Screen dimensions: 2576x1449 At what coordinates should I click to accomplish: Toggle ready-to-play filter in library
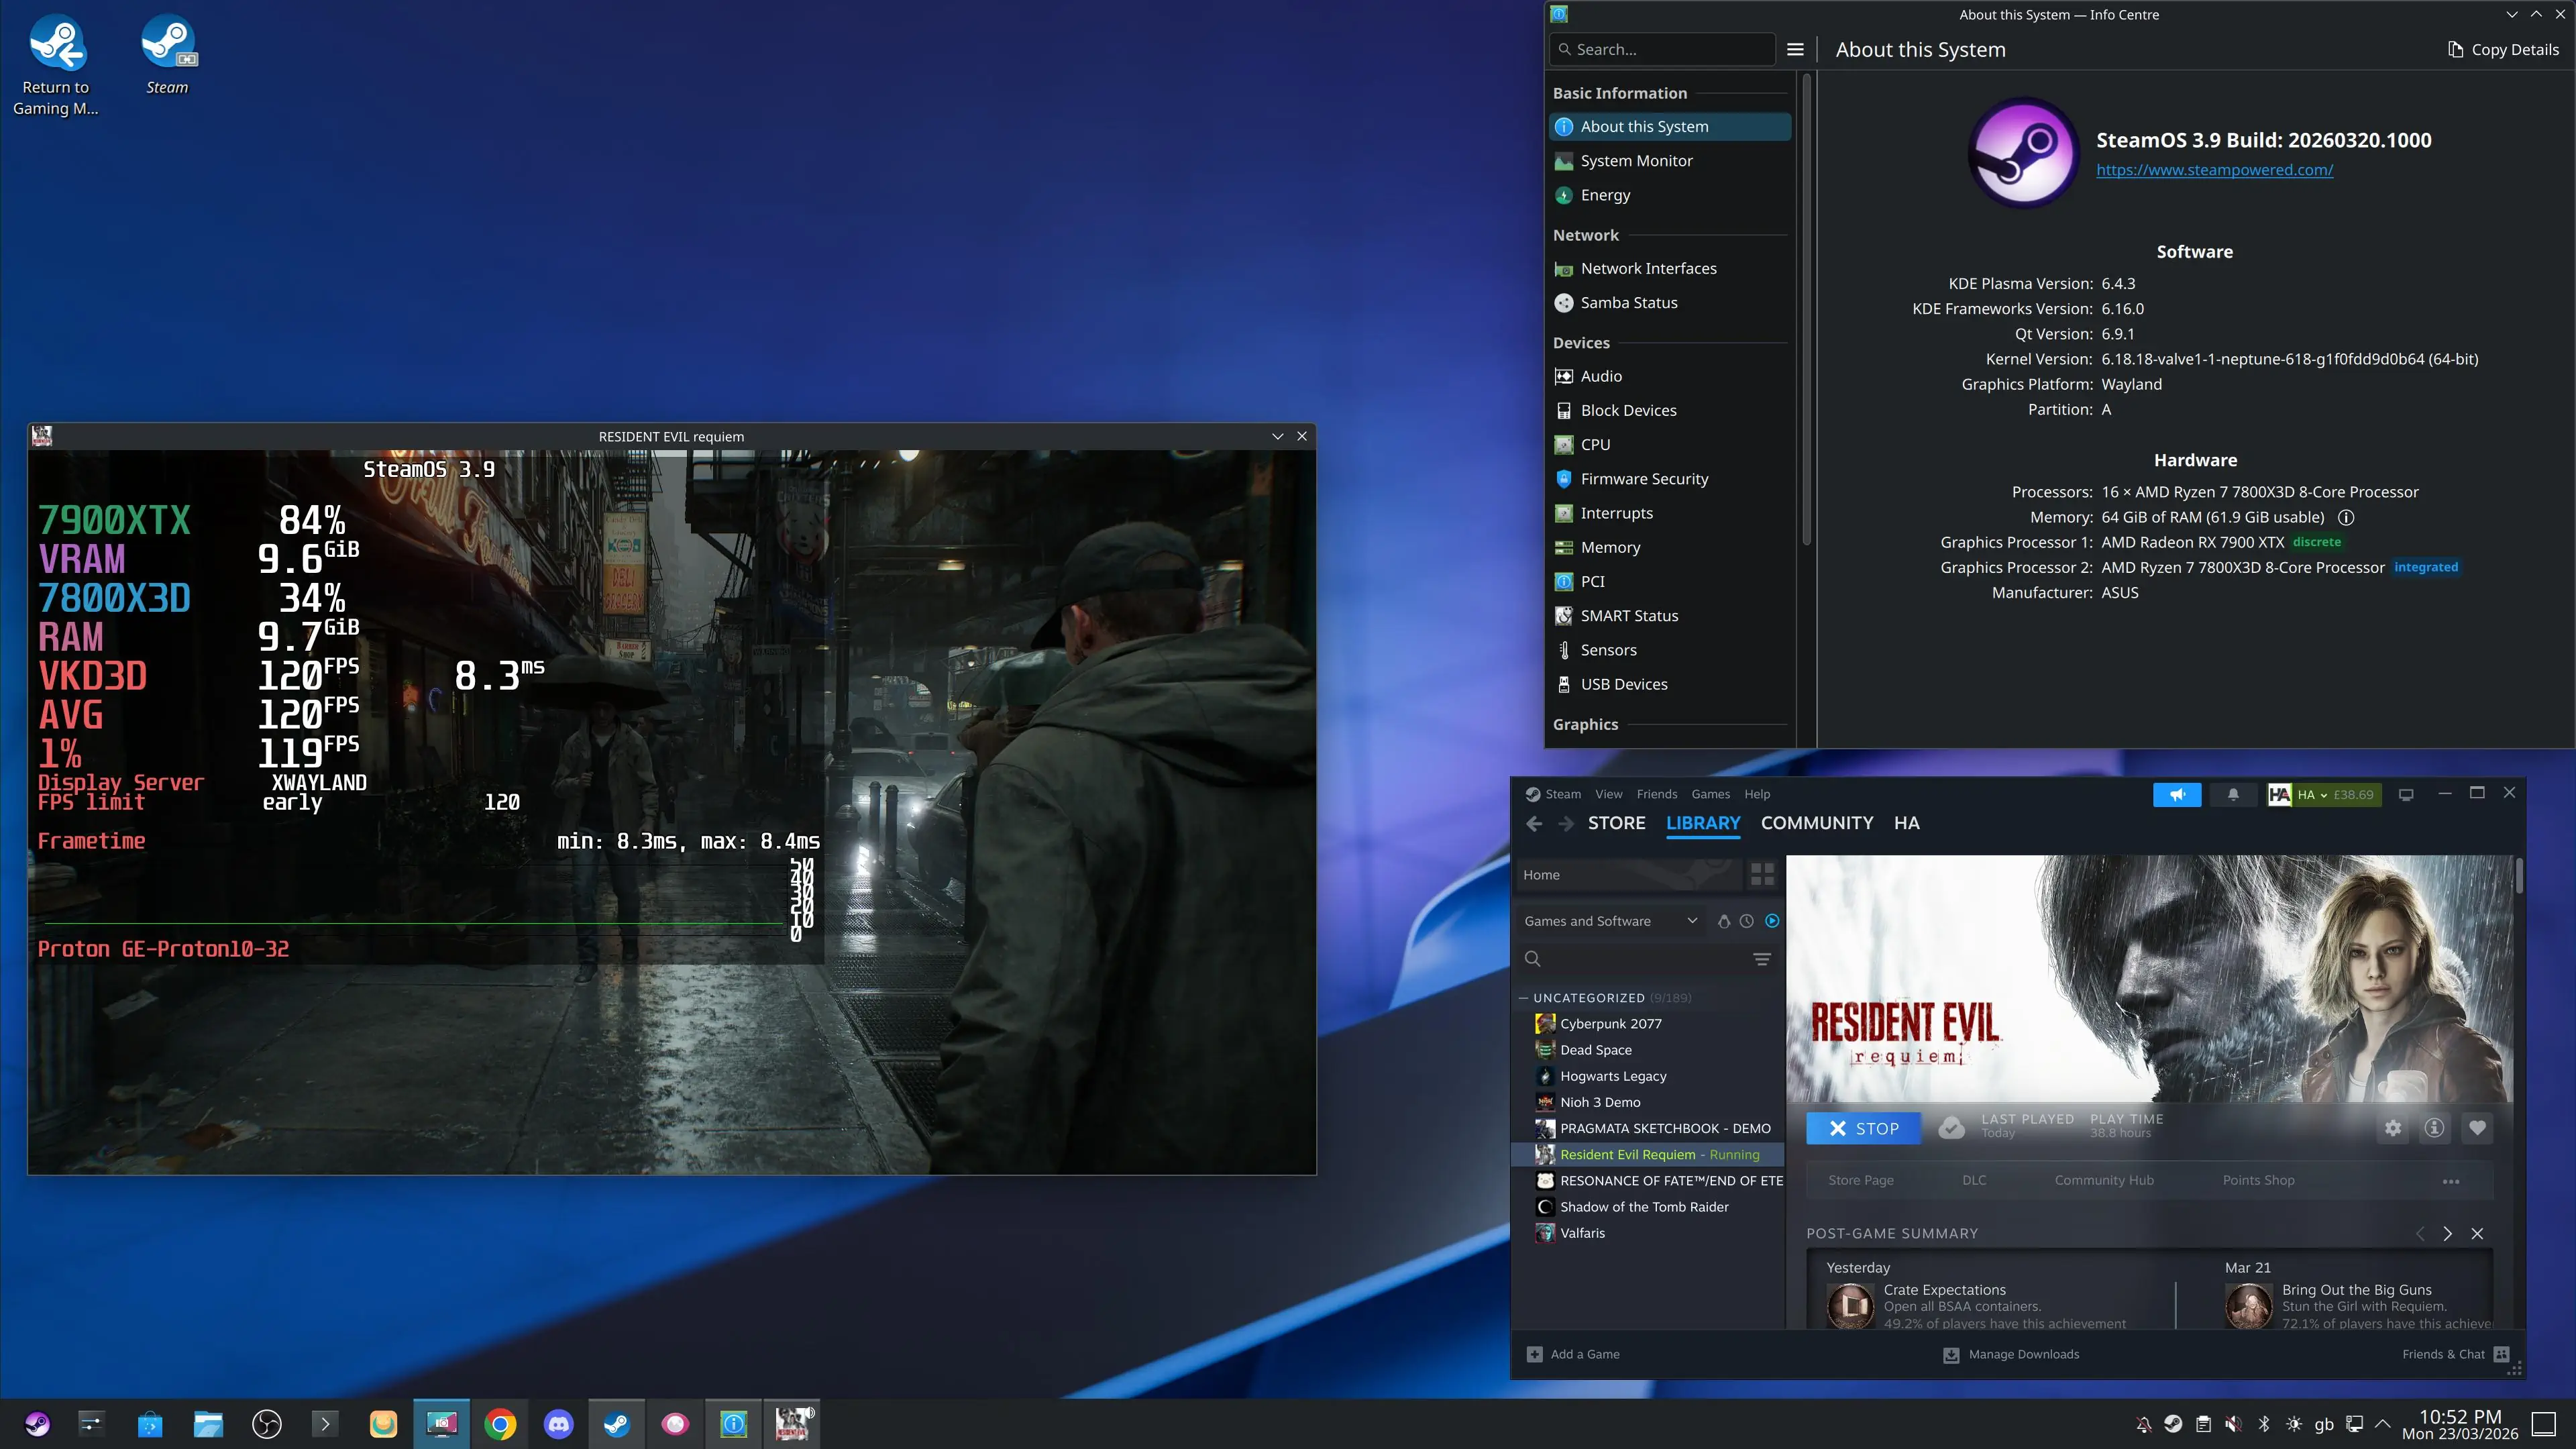[x=1772, y=921]
